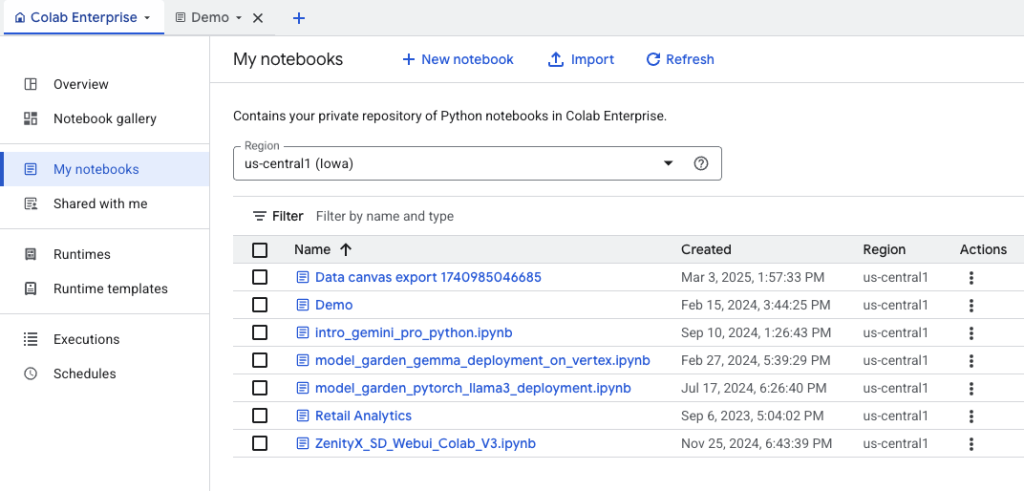Open the actions menu for intro_gemini_pro_python.ipynb
Screen dimensions: 1024x491
[x=971, y=333]
